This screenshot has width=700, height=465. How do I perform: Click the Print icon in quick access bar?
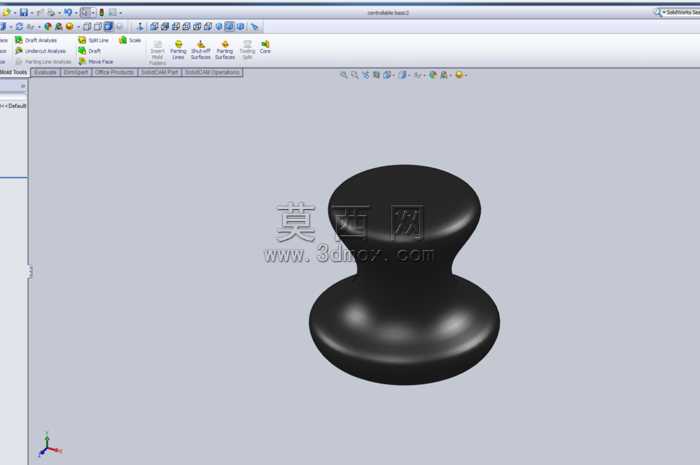pos(51,12)
